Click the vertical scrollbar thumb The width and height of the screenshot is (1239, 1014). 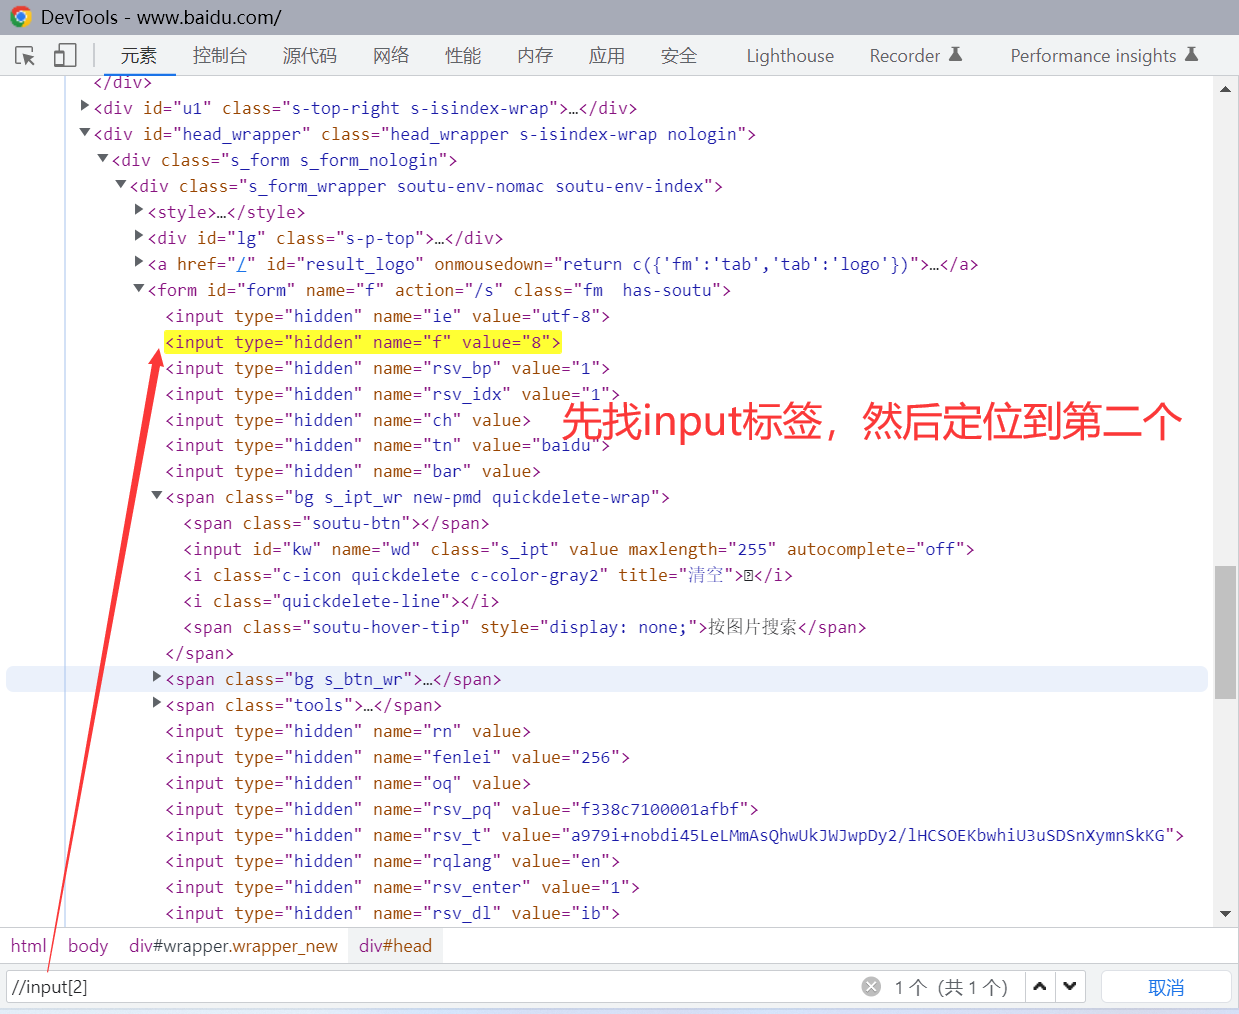pos(1225,632)
